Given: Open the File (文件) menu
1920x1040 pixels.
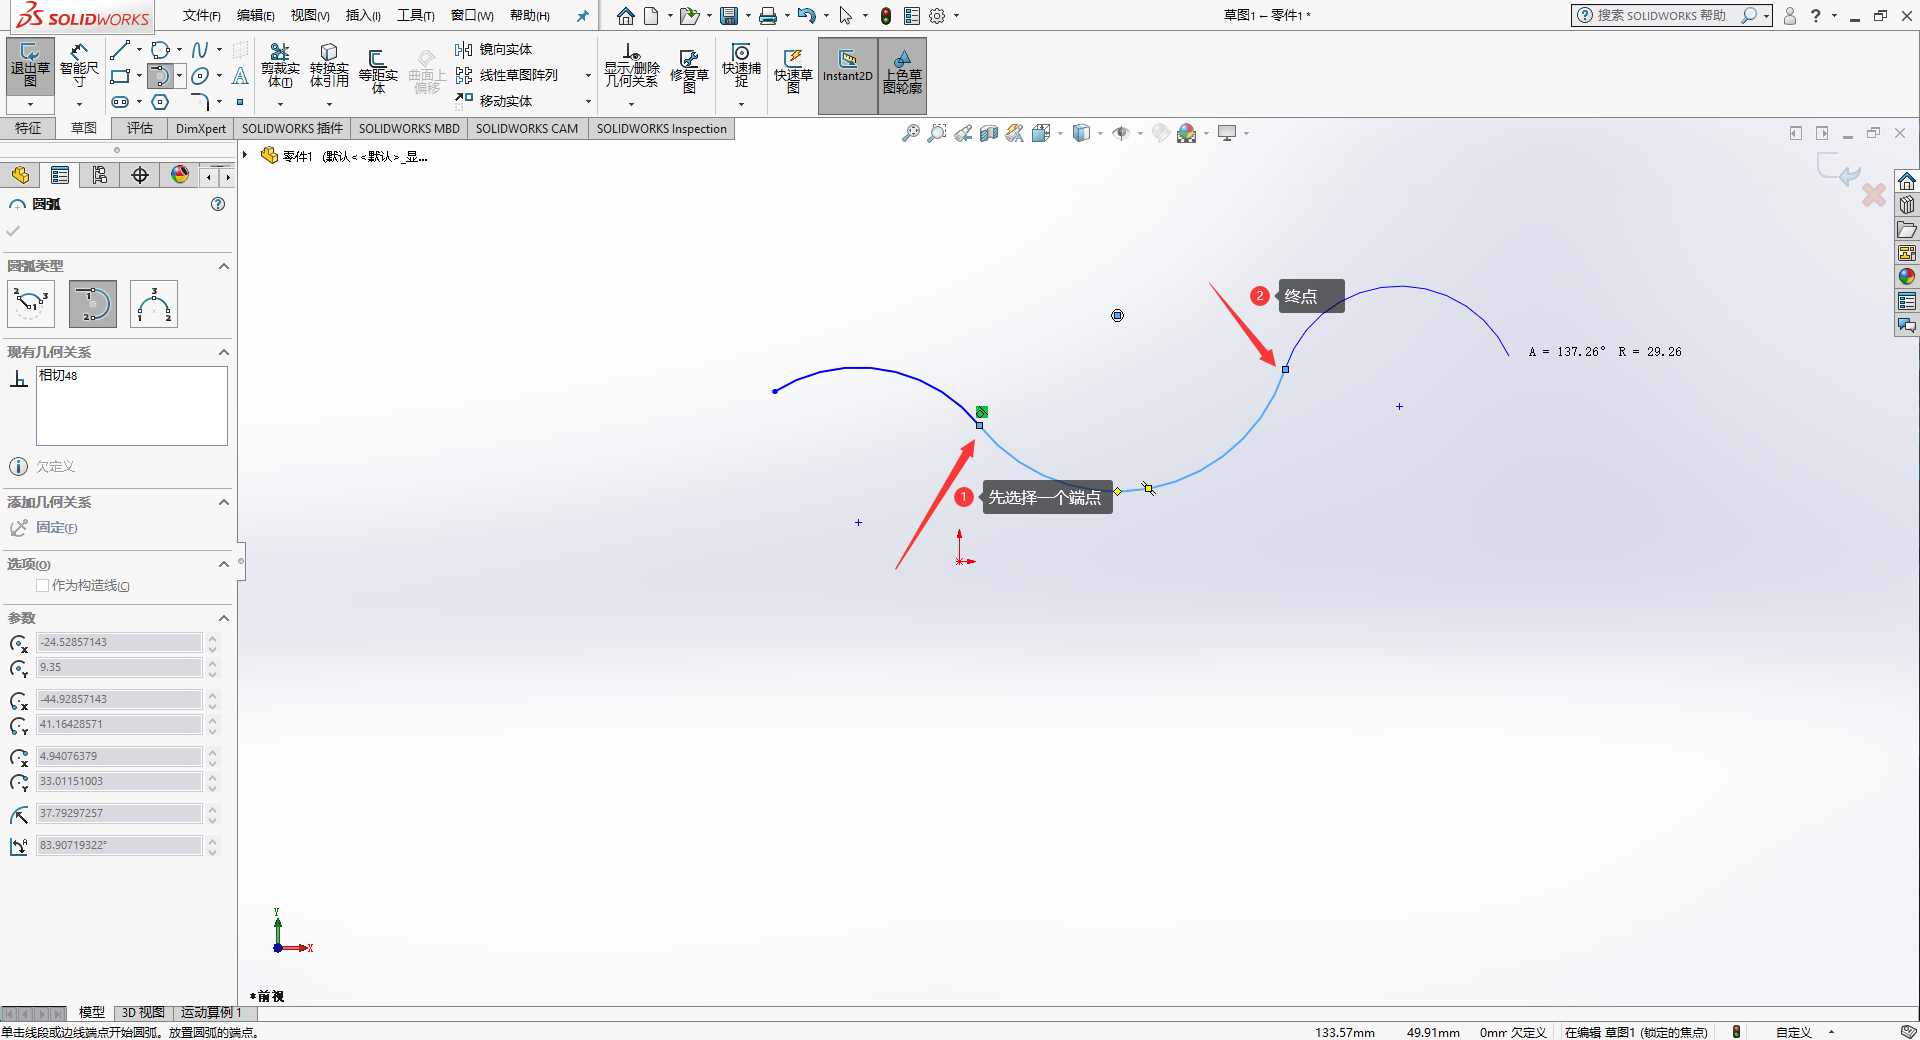Looking at the screenshot, I should coord(201,15).
